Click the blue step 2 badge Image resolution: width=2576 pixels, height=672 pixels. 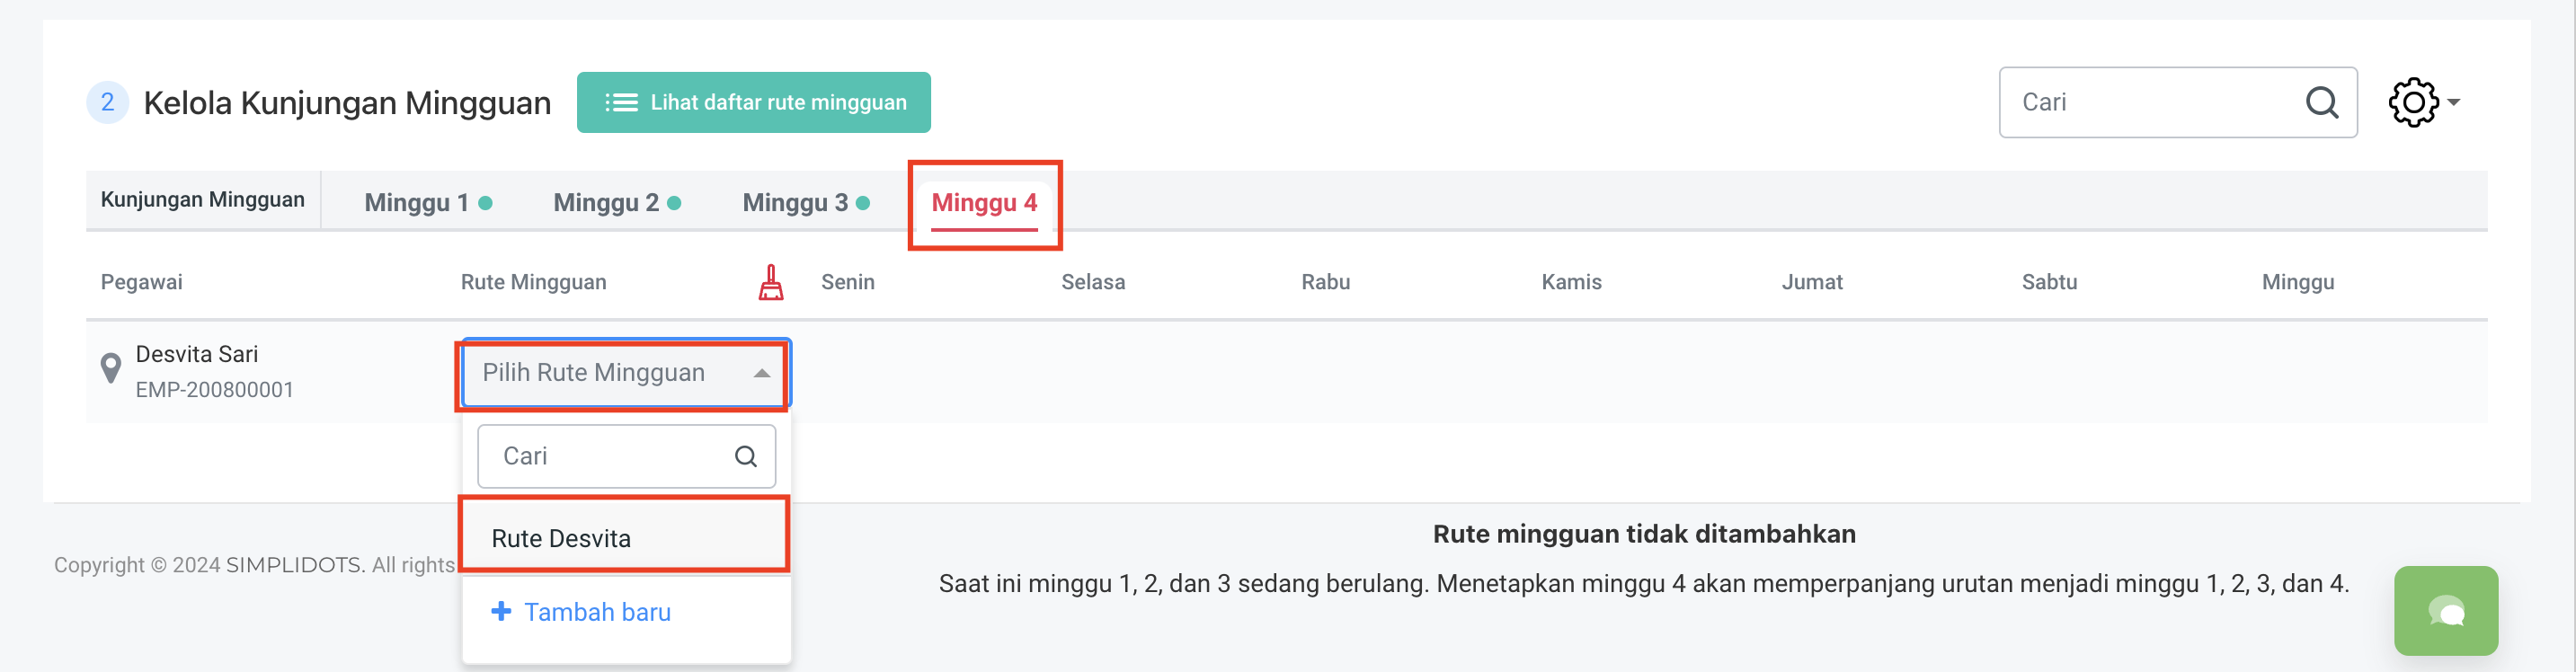pos(108,102)
